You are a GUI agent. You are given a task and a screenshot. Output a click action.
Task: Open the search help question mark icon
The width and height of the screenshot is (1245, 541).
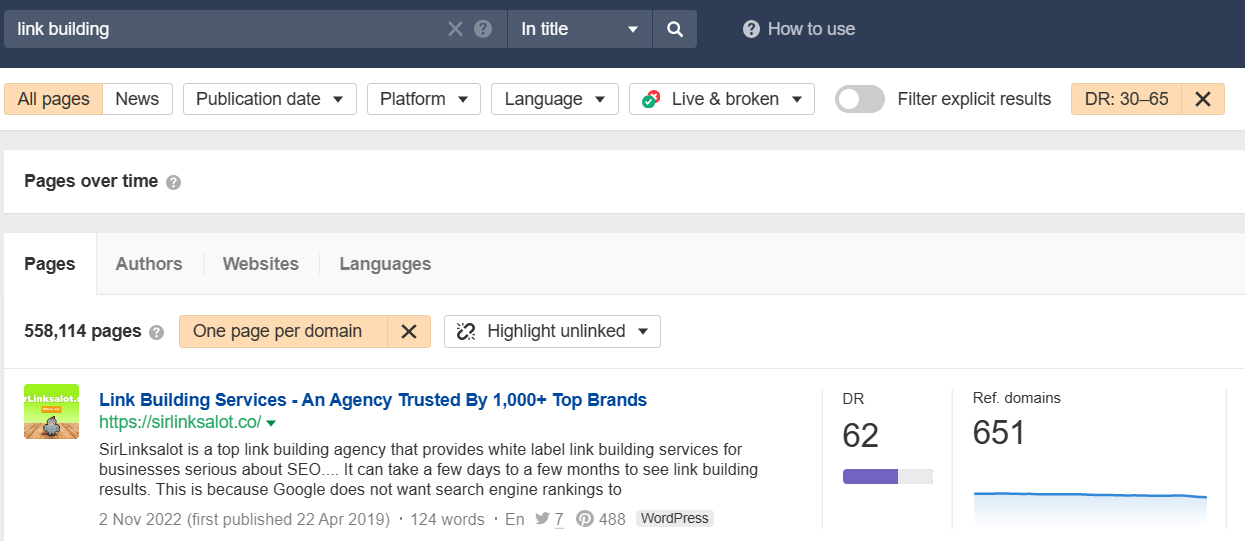click(483, 29)
